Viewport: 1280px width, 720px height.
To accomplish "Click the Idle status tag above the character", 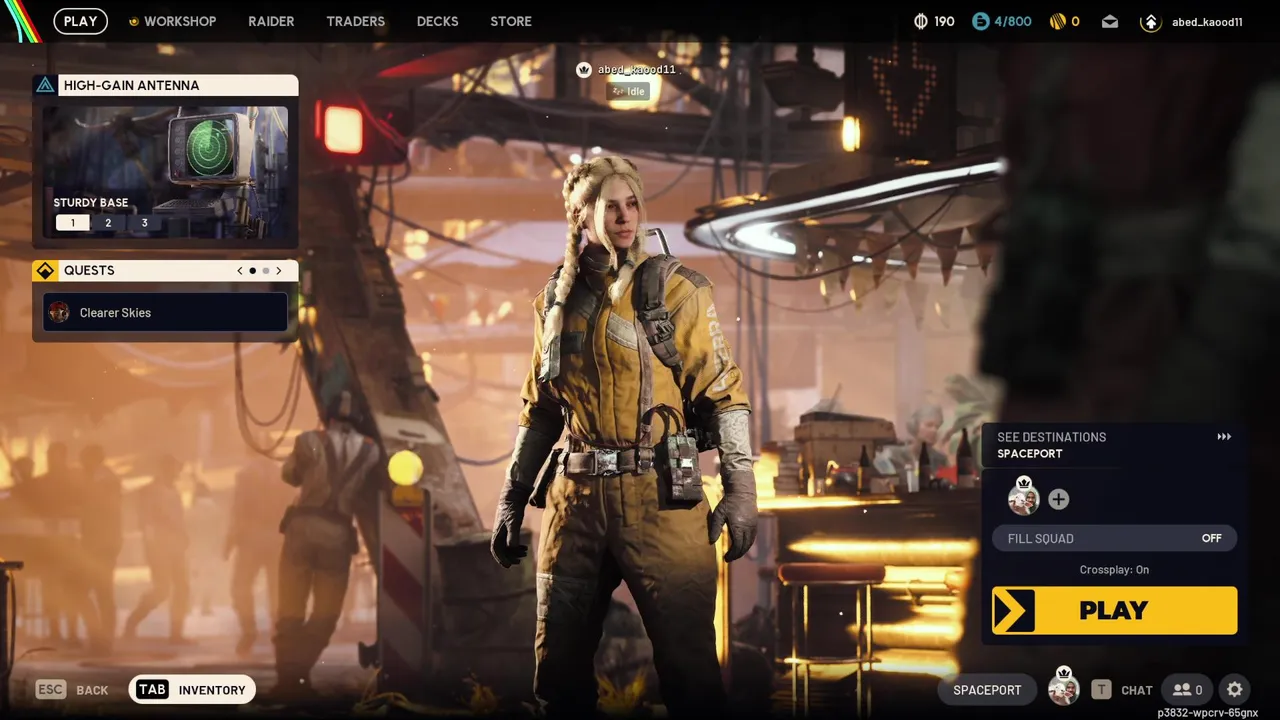I will coord(630,91).
